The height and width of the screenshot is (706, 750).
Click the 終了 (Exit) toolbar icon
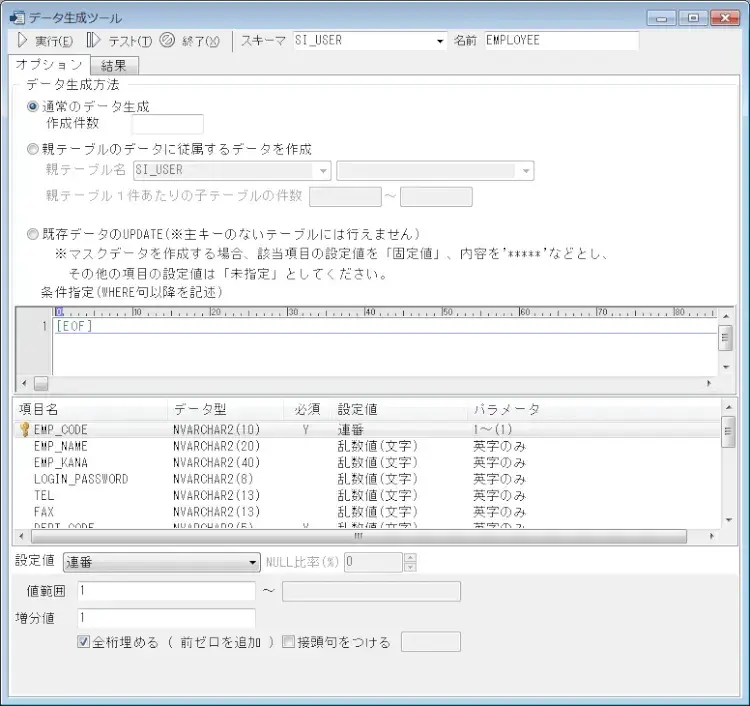pos(167,41)
